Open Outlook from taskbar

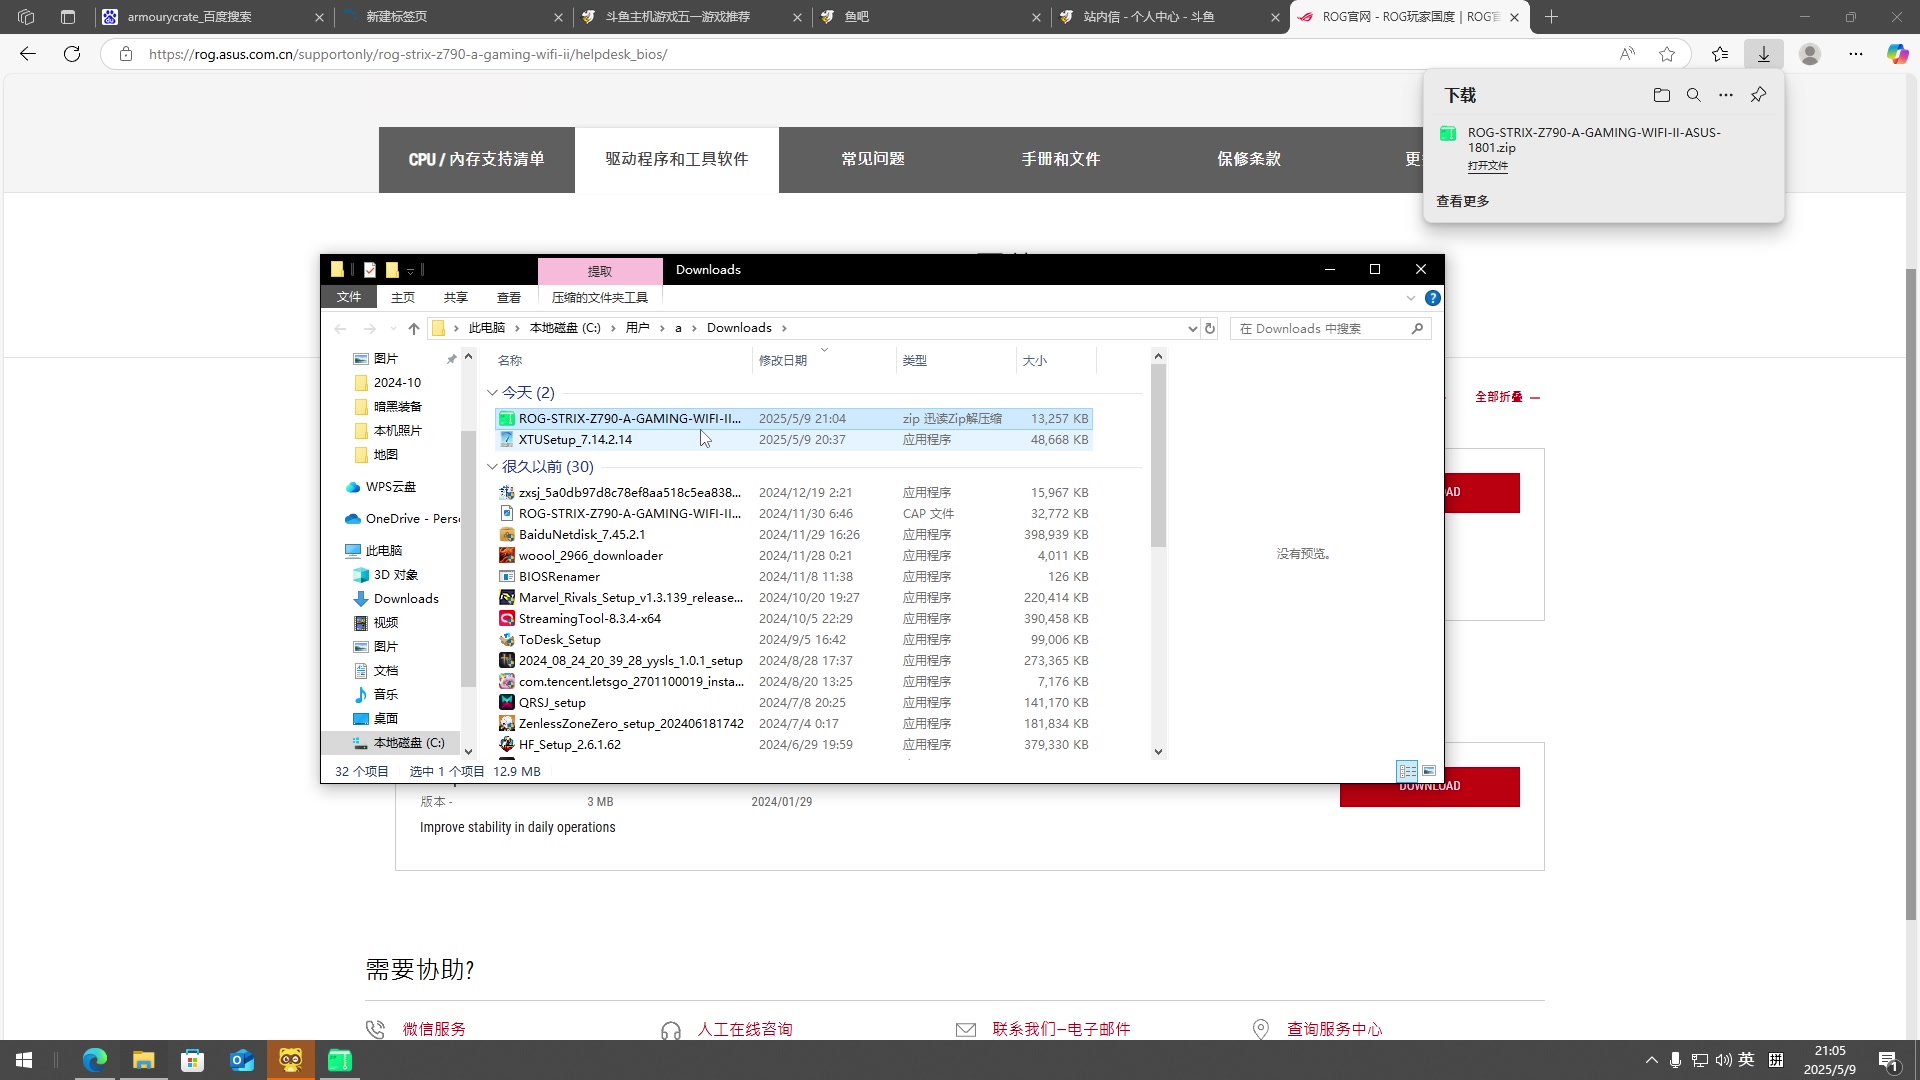(x=242, y=1060)
